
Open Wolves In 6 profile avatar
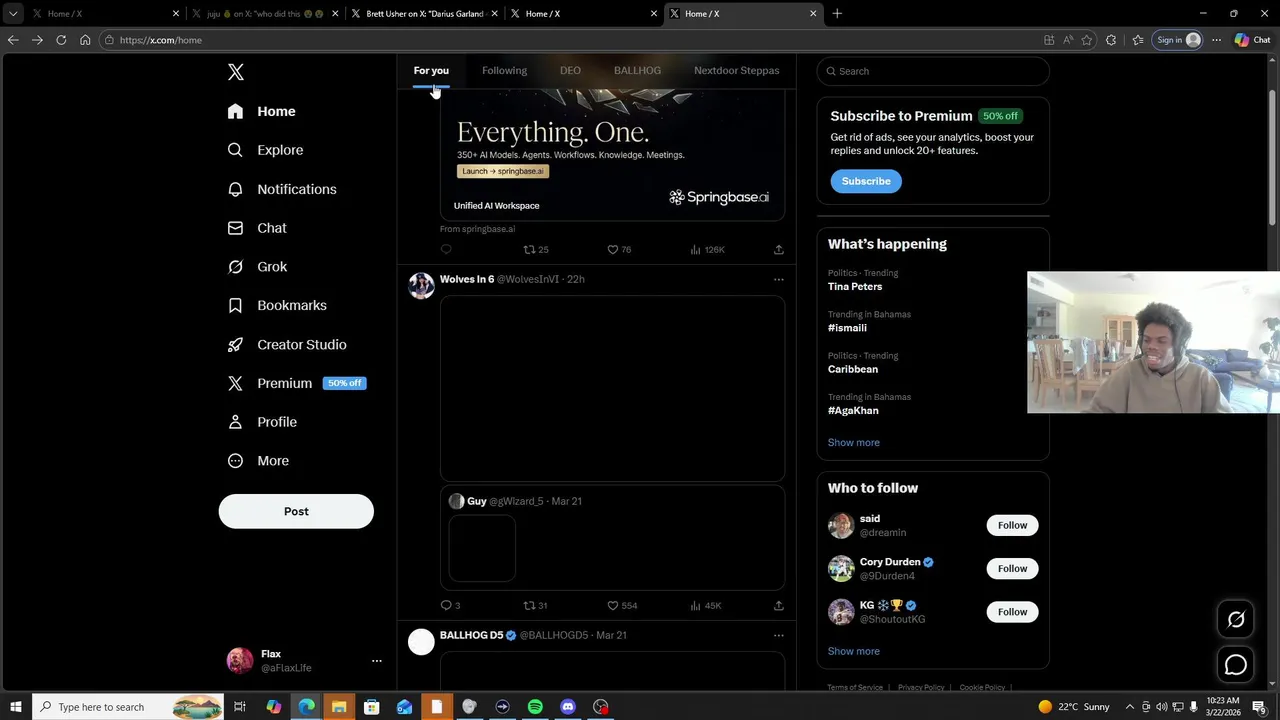point(421,285)
